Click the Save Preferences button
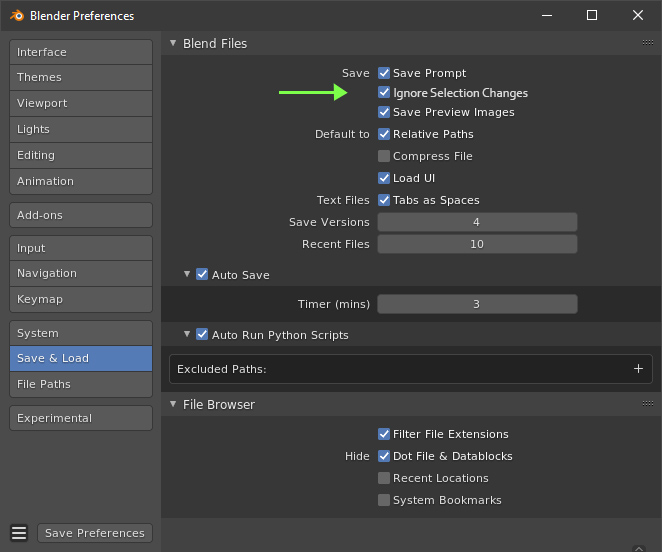This screenshot has width=662, height=552. (x=95, y=533)
